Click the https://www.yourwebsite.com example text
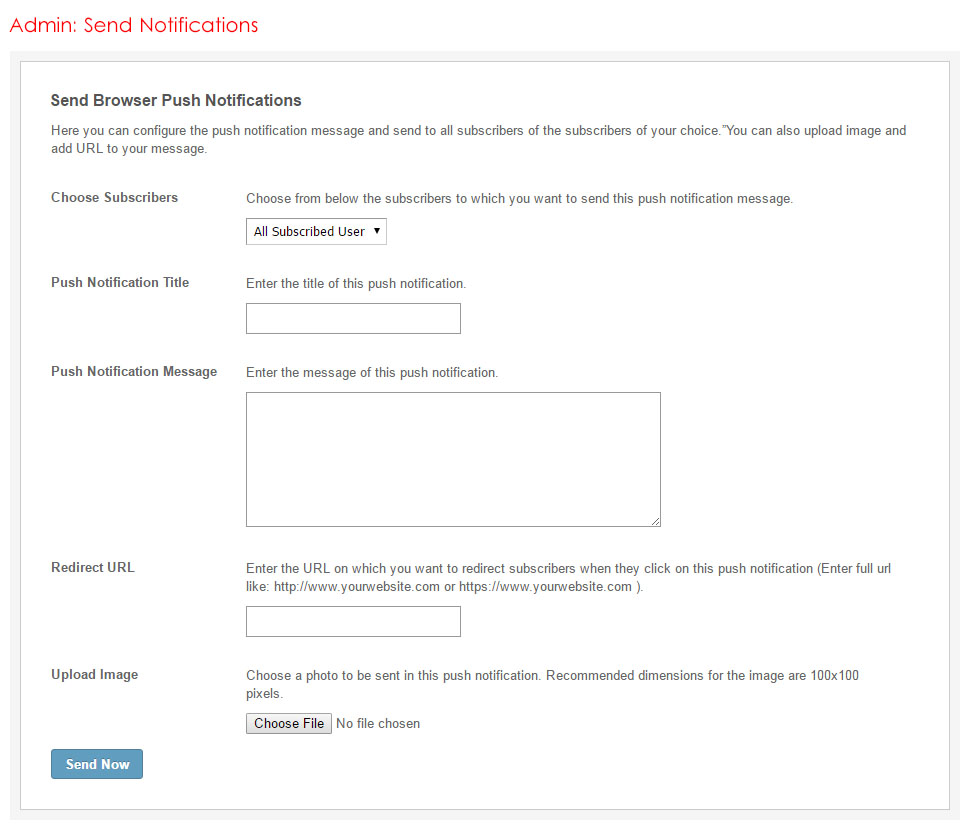The width and height of the screenshot is (971, 831). [545, 586]
